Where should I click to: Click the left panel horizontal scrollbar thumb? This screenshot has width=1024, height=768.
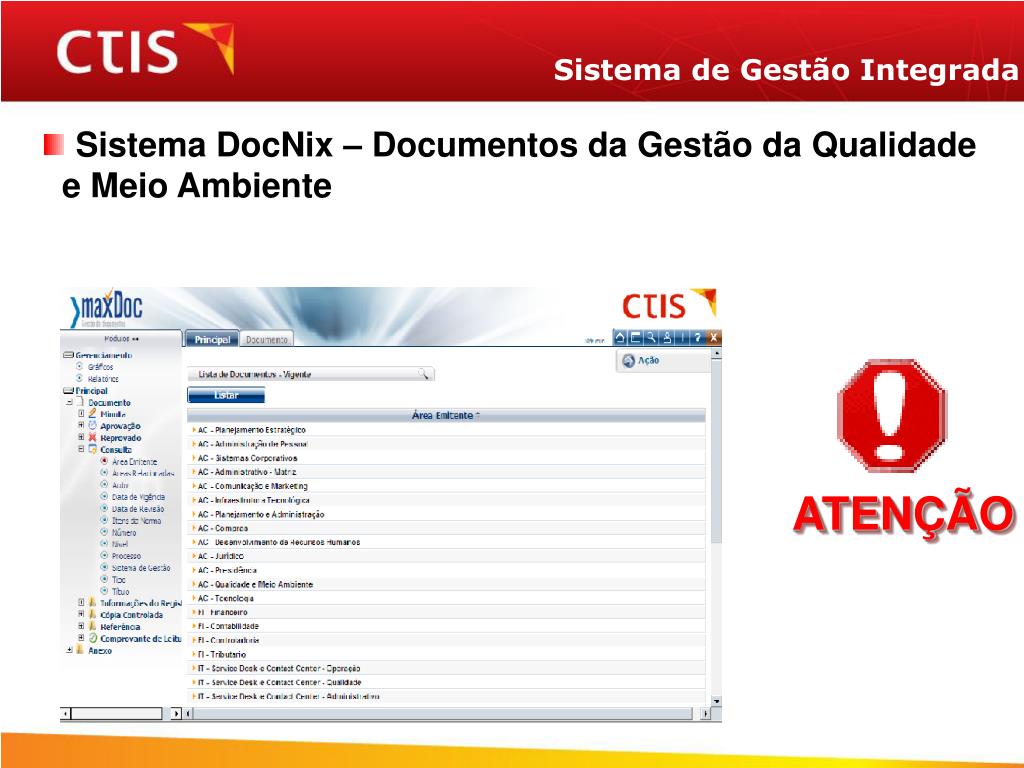[x=116, y=713]
